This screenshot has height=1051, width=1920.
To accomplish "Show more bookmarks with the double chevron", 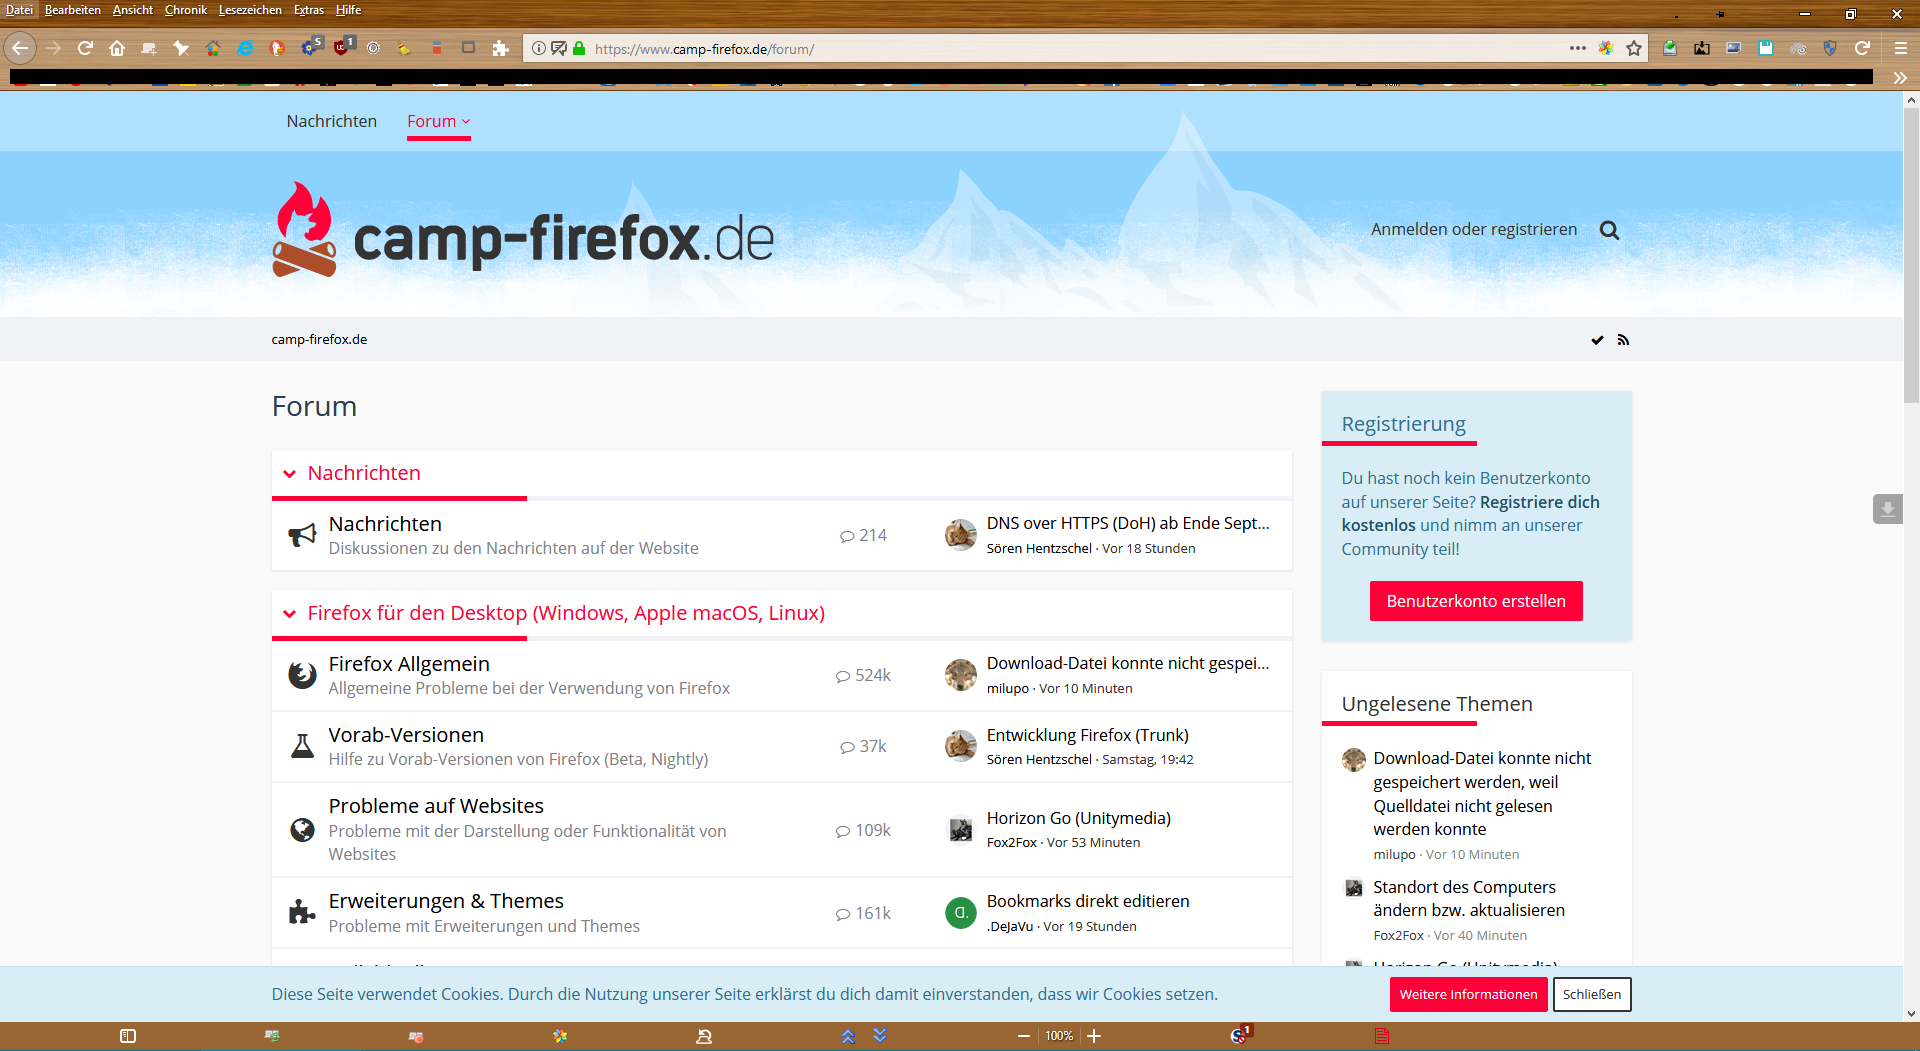I will tap(1900, 77).
